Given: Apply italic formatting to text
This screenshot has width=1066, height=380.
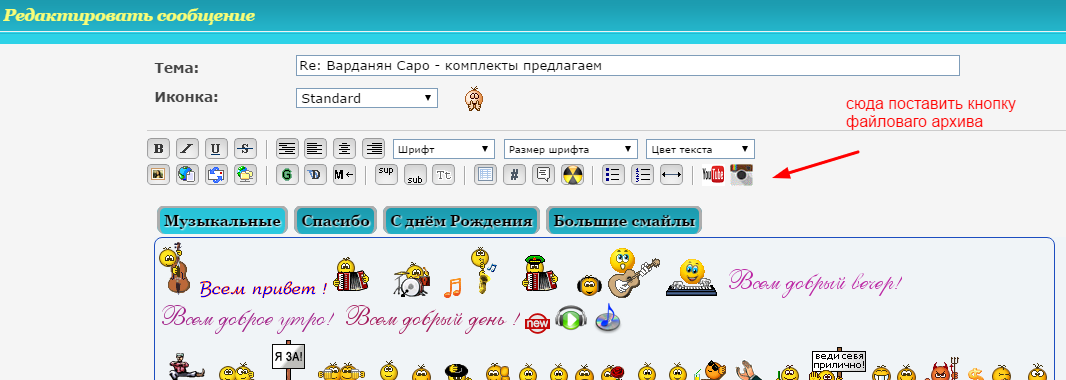Looking at the screenshot, I should (x=187, y=148).
